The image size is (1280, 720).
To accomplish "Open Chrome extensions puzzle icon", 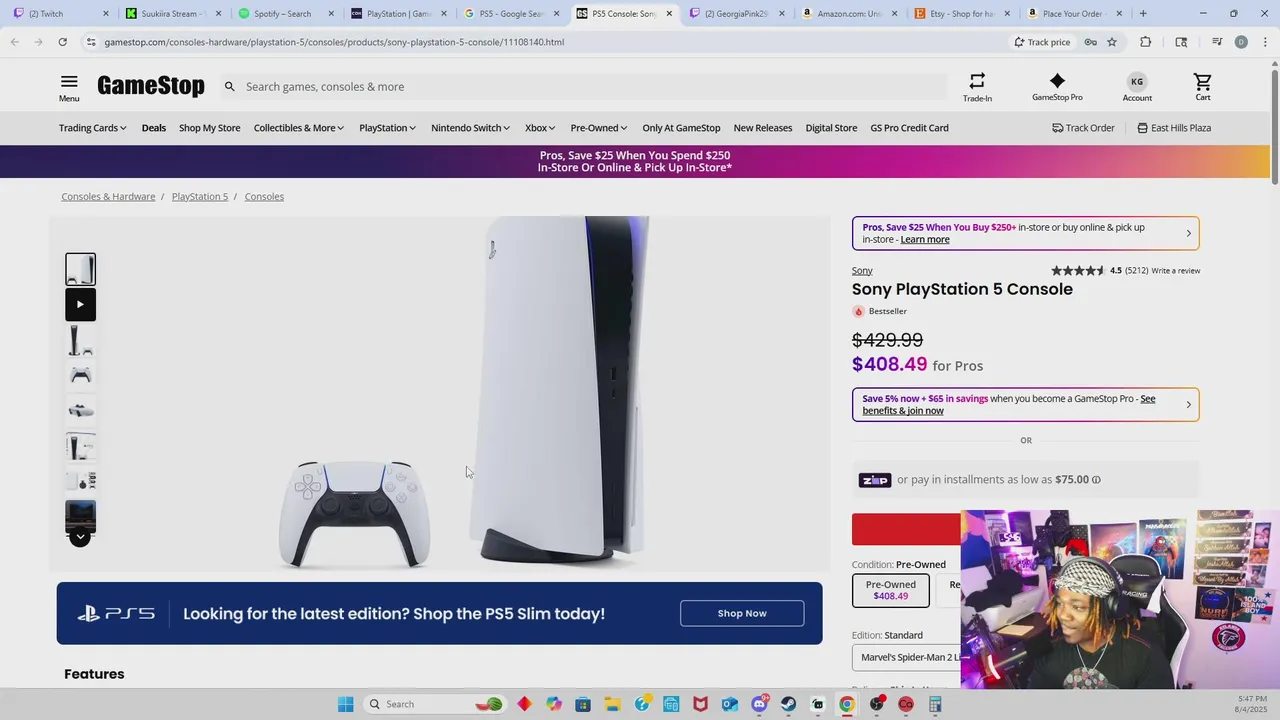I will click(1146, 42).
